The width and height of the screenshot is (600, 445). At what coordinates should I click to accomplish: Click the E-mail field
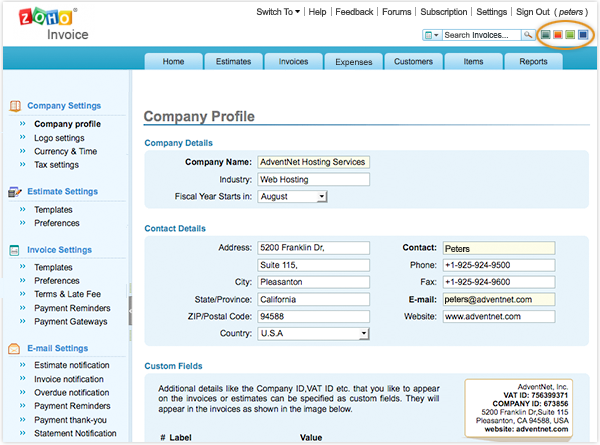(x=499, y=300)
